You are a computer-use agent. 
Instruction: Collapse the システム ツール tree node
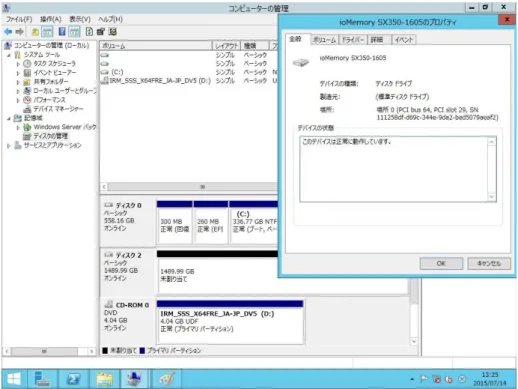(x=9, y=55)
